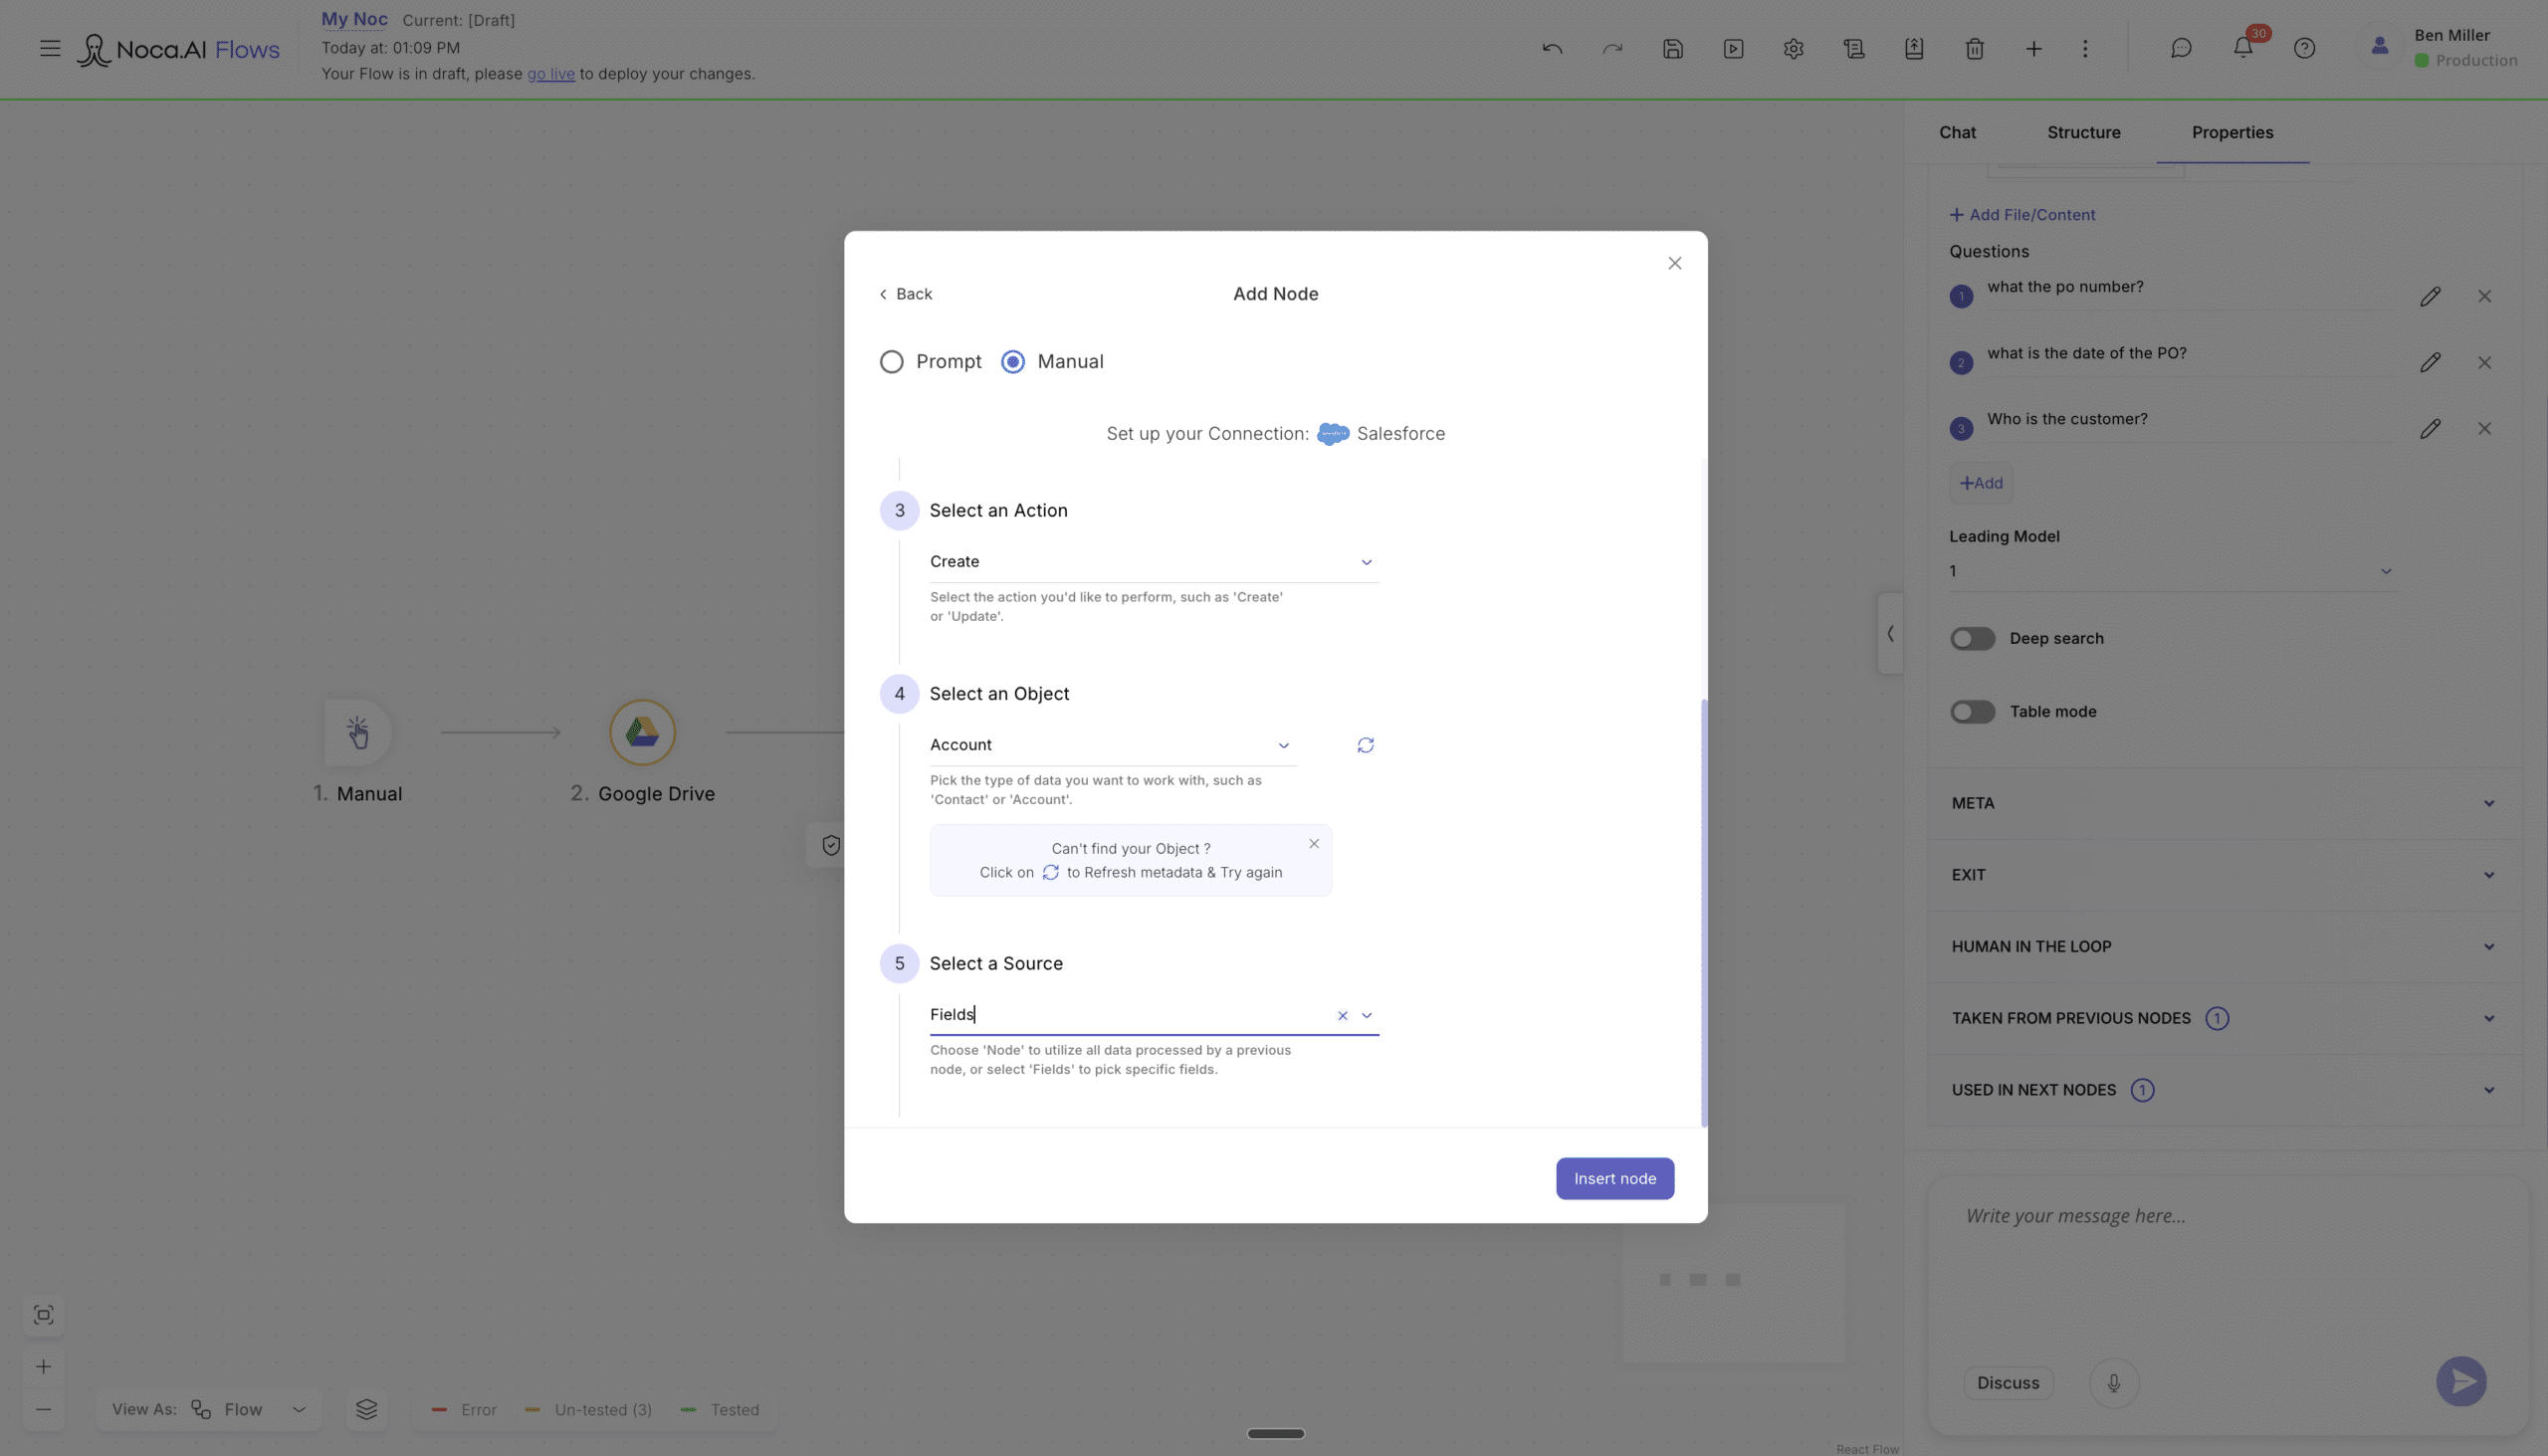2548x1456 pixels.
Task: Expand the META section
Action: 2224,803
